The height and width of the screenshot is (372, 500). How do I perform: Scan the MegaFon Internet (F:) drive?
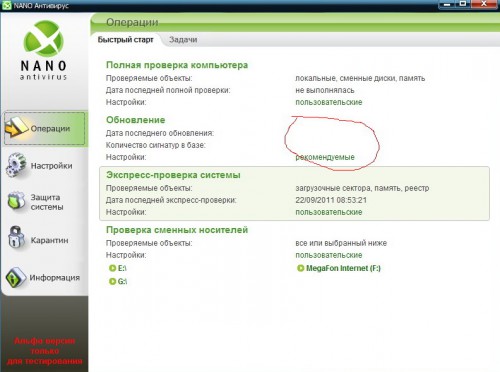click(x=343, y=268)
